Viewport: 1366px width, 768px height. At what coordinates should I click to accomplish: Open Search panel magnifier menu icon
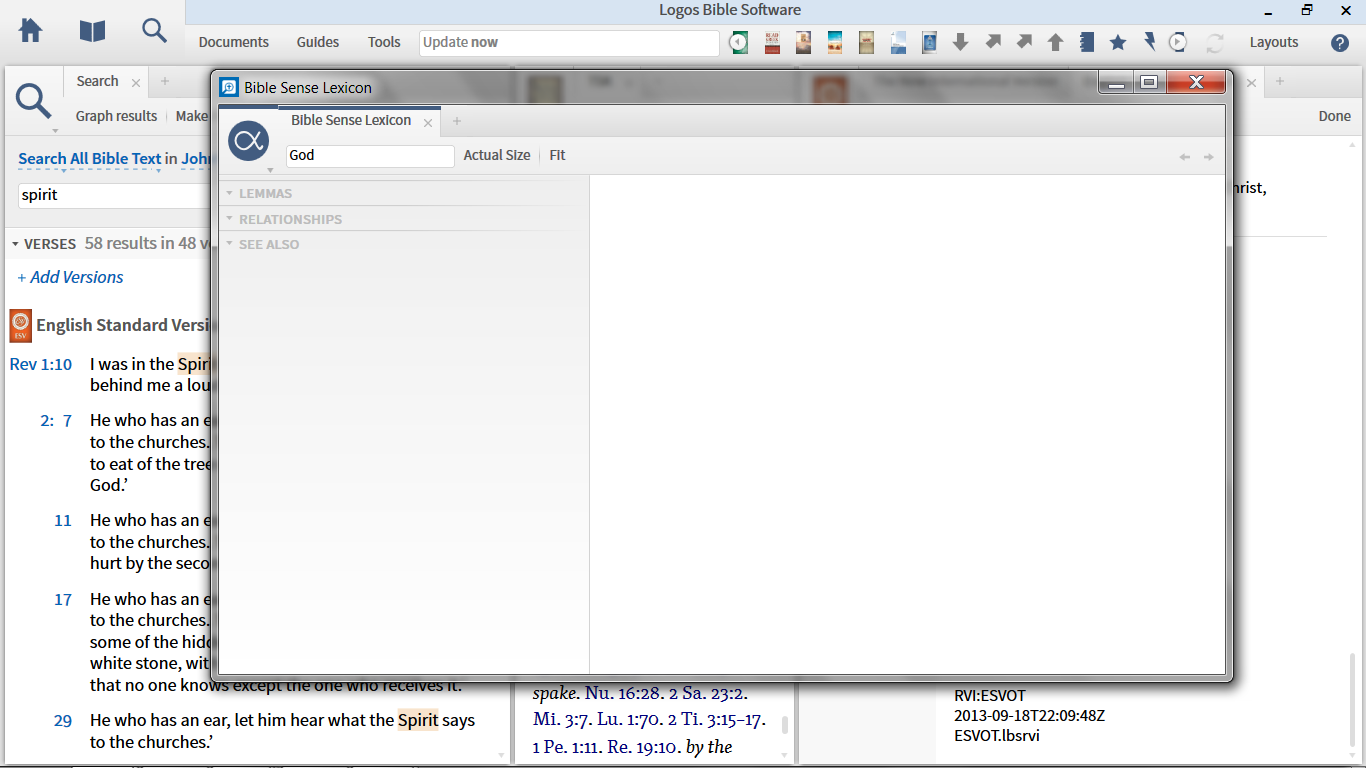coord(33,102)
